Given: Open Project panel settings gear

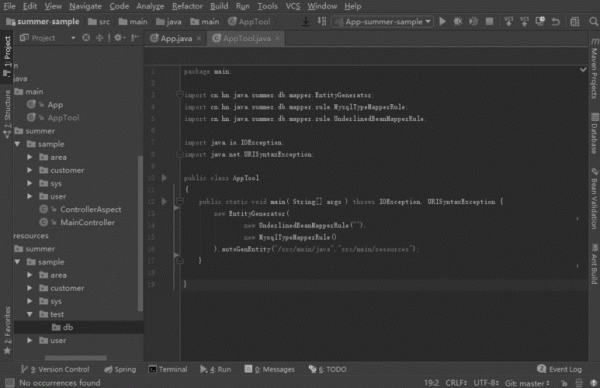Looking at the screenshot, I should [119, 38].
